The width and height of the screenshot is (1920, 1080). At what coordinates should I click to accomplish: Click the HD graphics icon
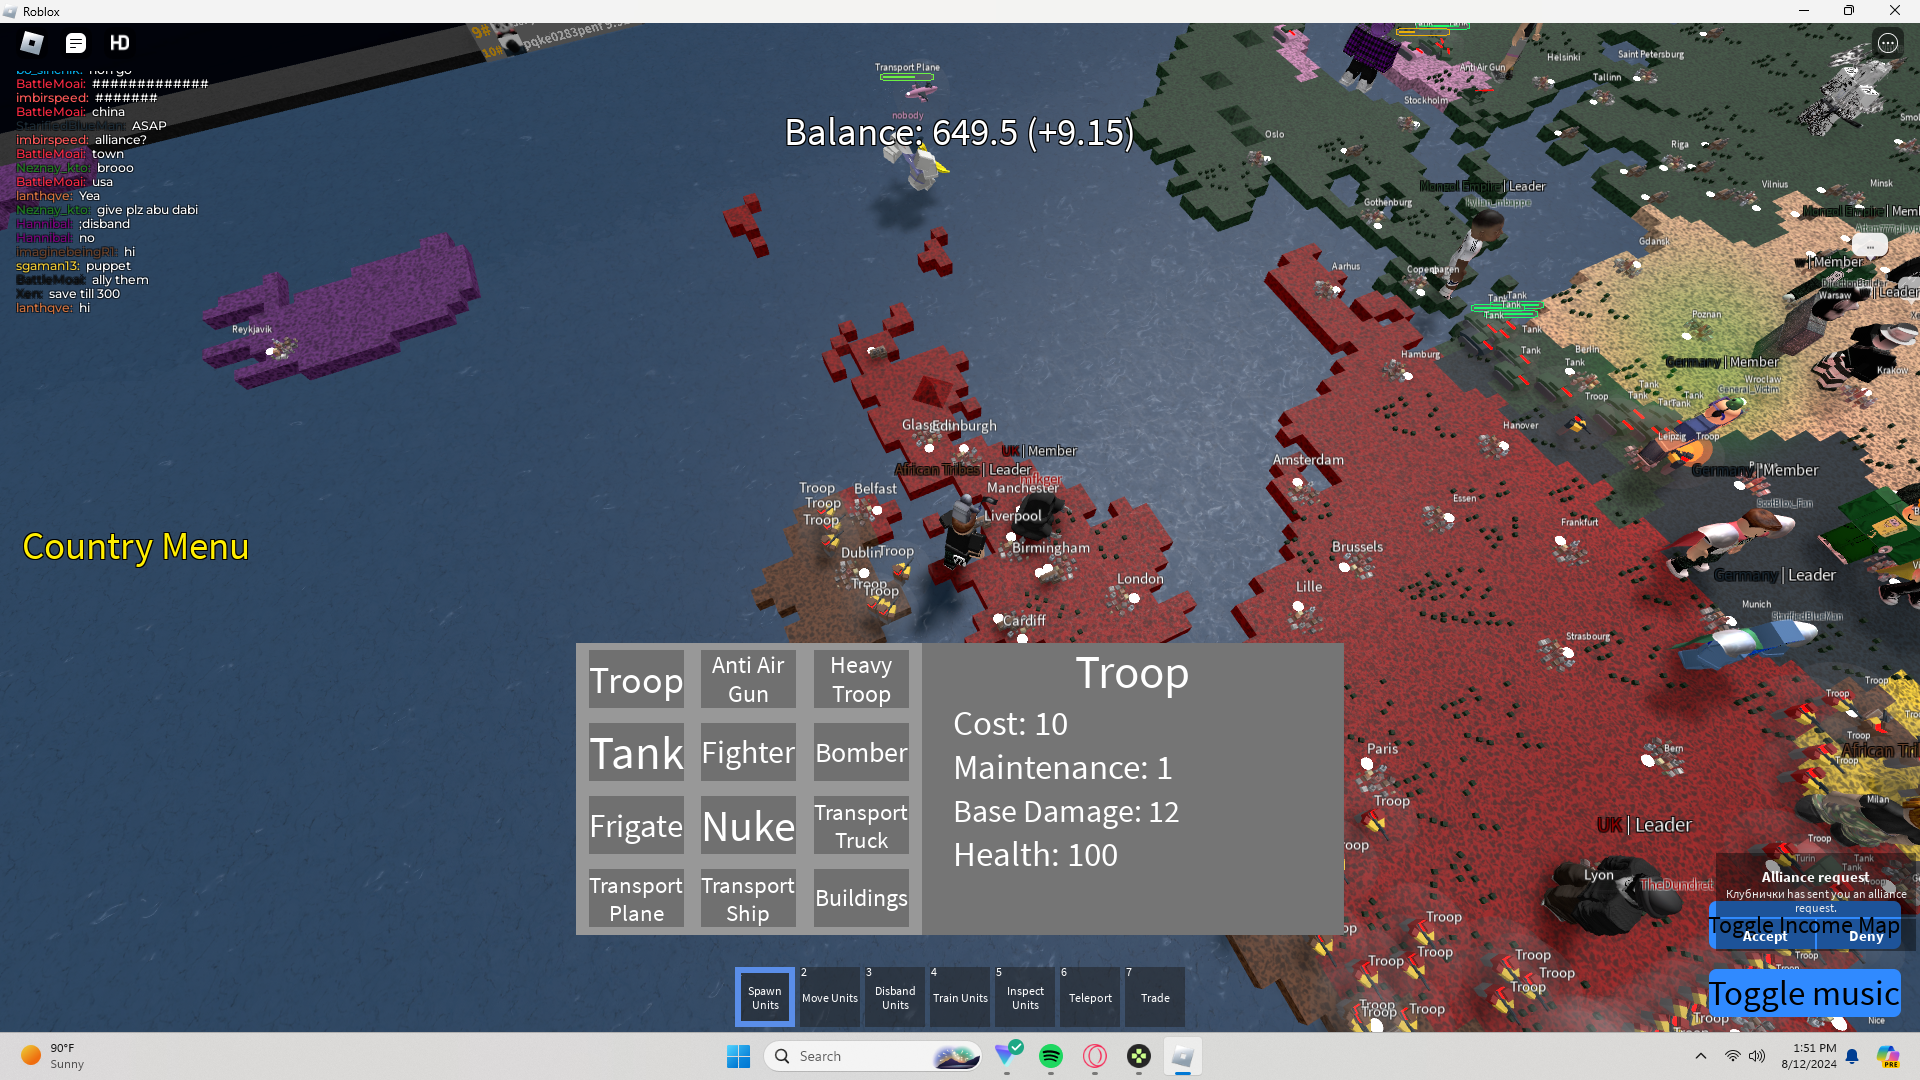pos(120,43)
